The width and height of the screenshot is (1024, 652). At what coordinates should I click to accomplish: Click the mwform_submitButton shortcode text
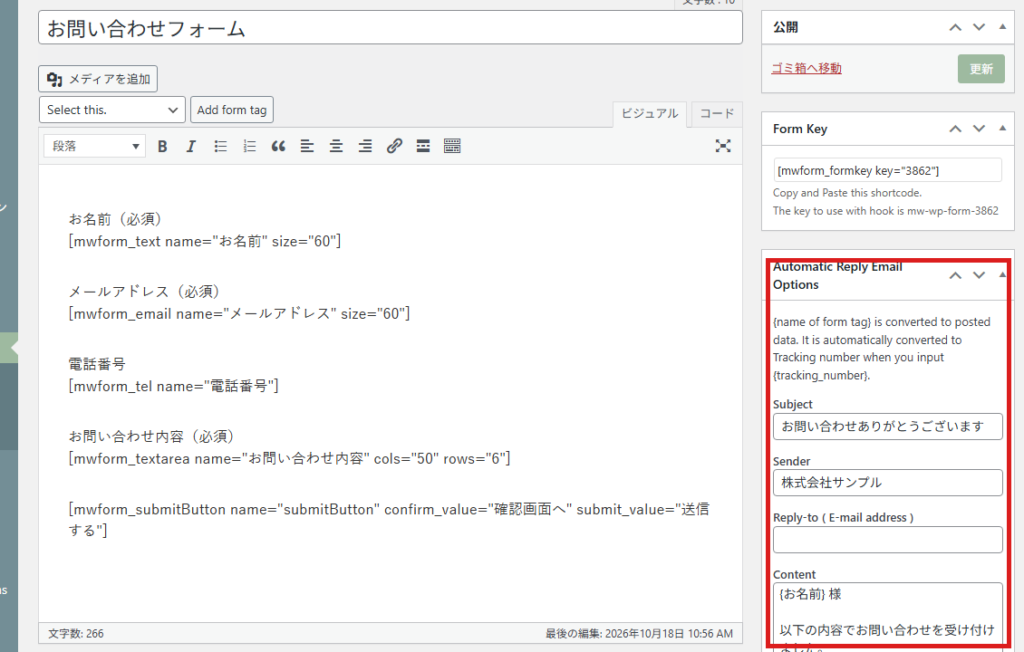[x=389, y=519]
